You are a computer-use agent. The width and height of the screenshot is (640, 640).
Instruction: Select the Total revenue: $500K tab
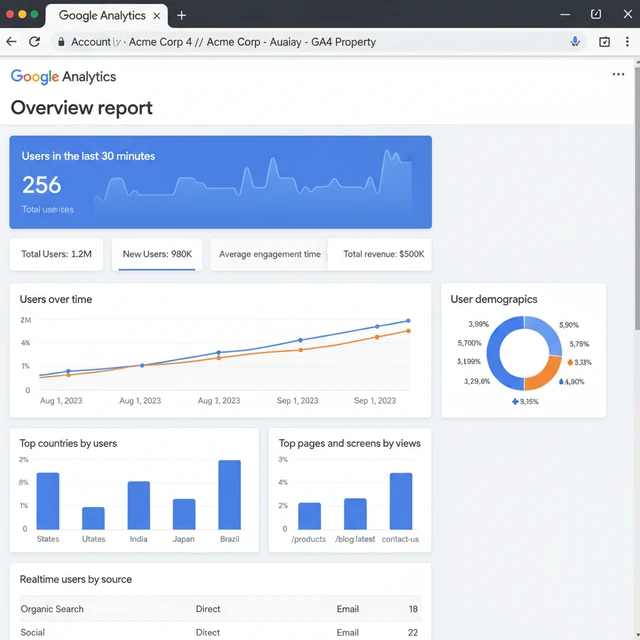(380, 254)
